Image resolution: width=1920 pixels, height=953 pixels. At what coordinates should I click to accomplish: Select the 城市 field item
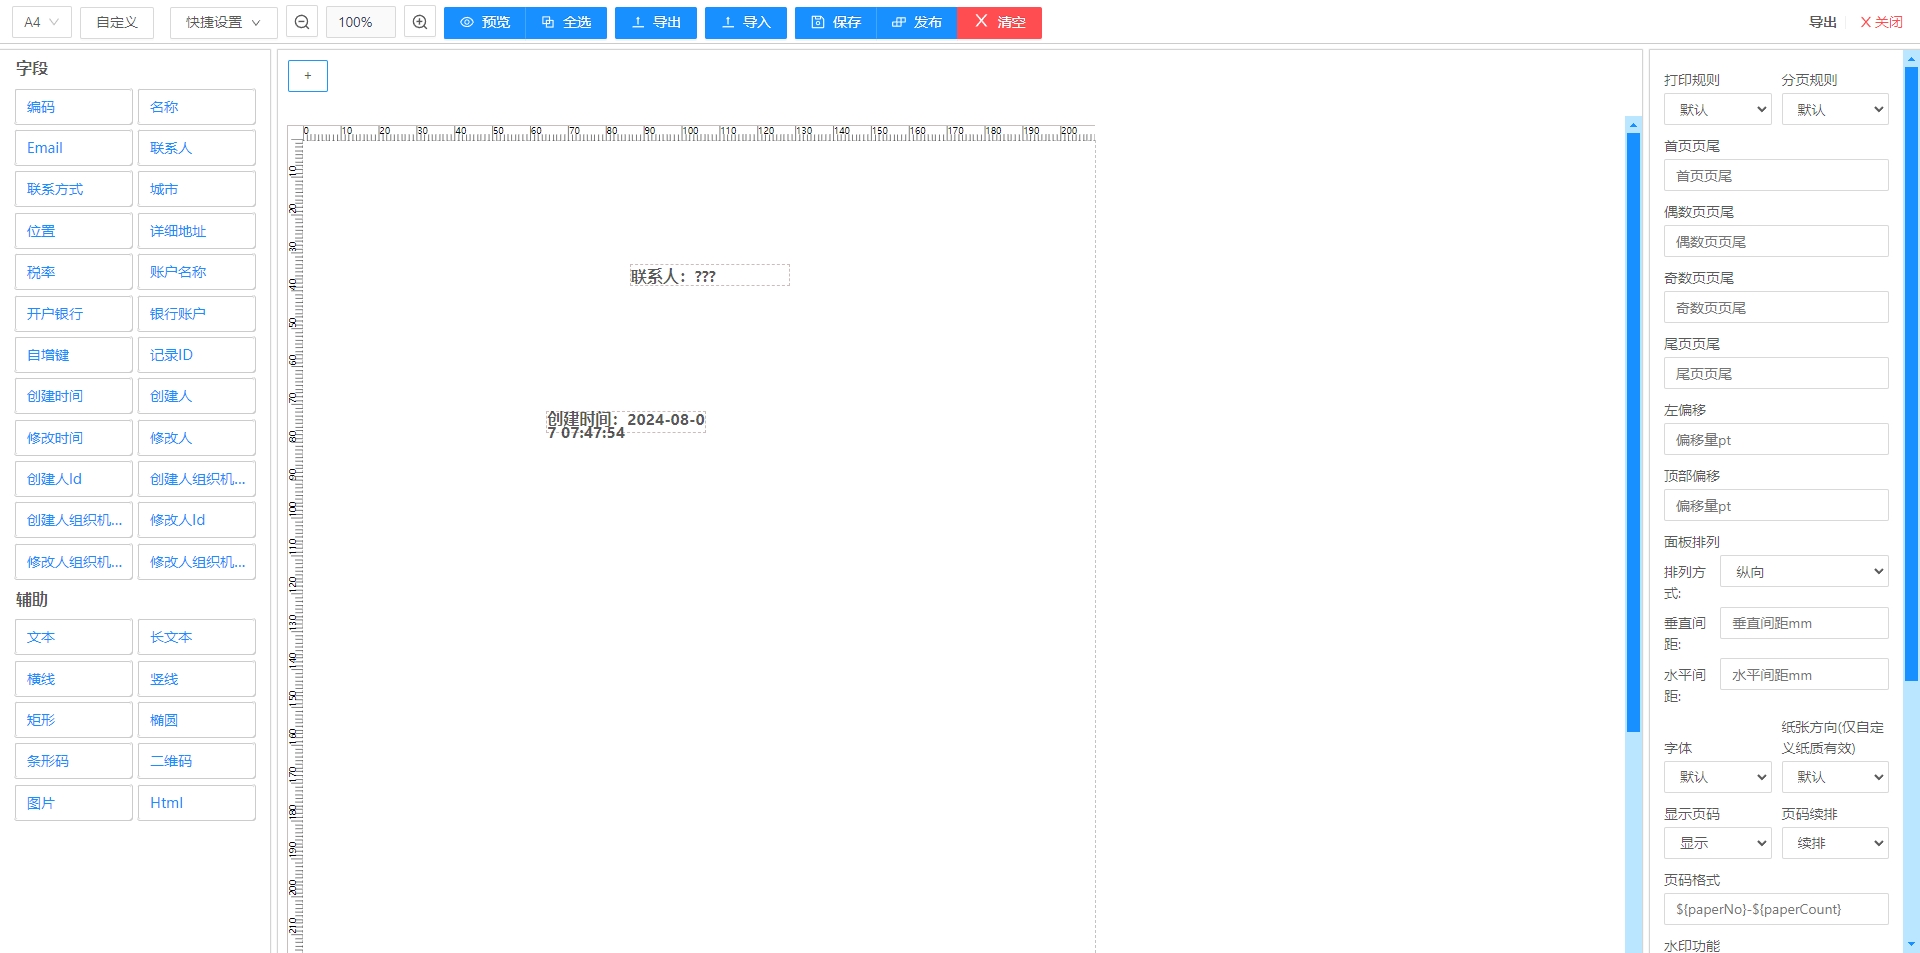(197, 189)
